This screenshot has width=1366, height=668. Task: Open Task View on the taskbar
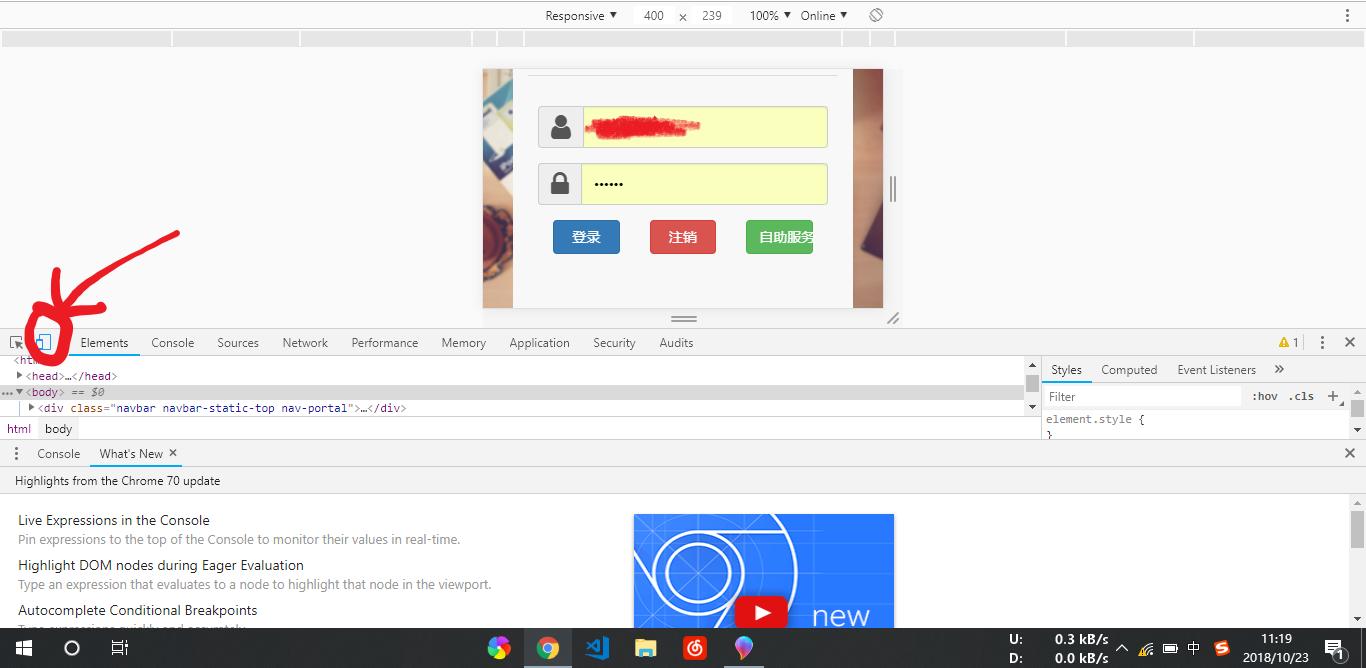(120, 648)
